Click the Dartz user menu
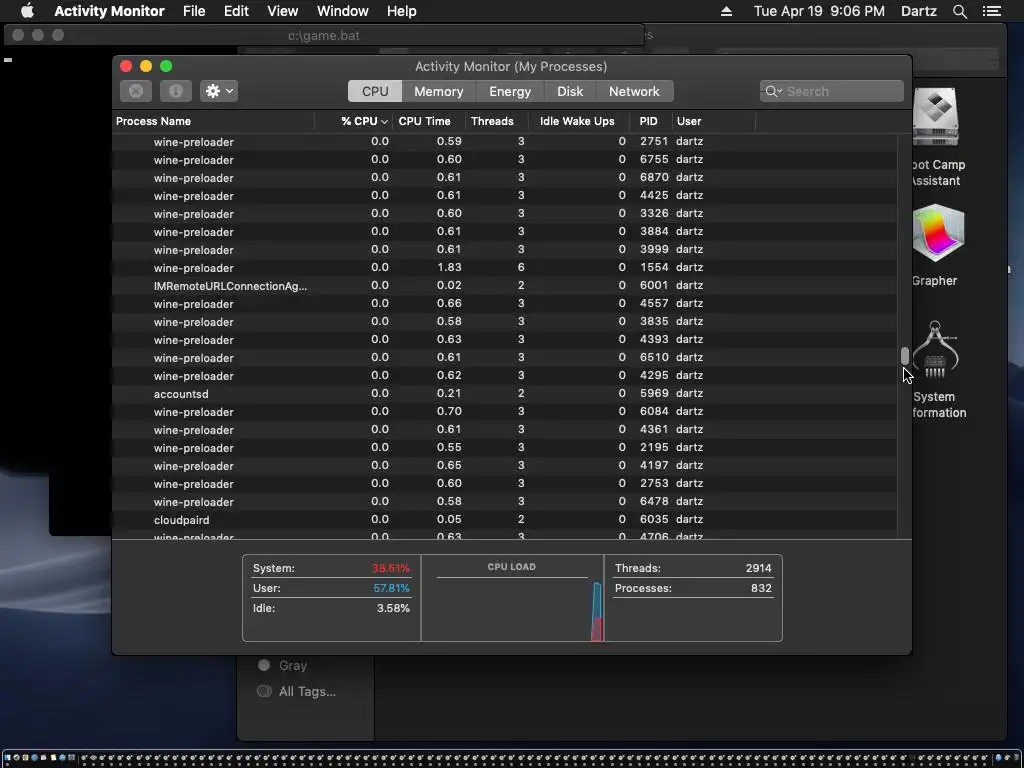The image size is (1024, 768). click(x=918, y=11)
